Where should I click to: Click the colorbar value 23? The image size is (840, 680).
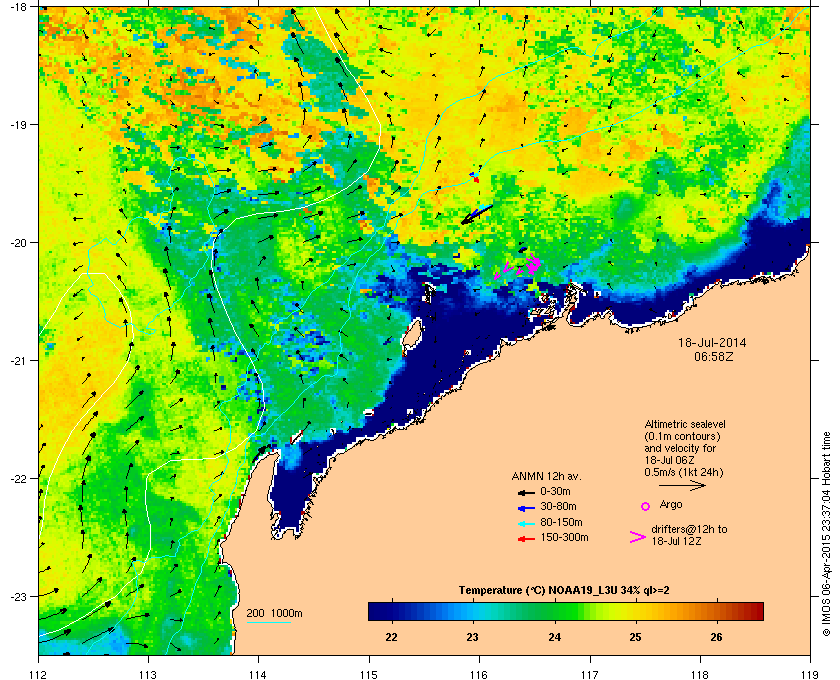coord(472,637)
